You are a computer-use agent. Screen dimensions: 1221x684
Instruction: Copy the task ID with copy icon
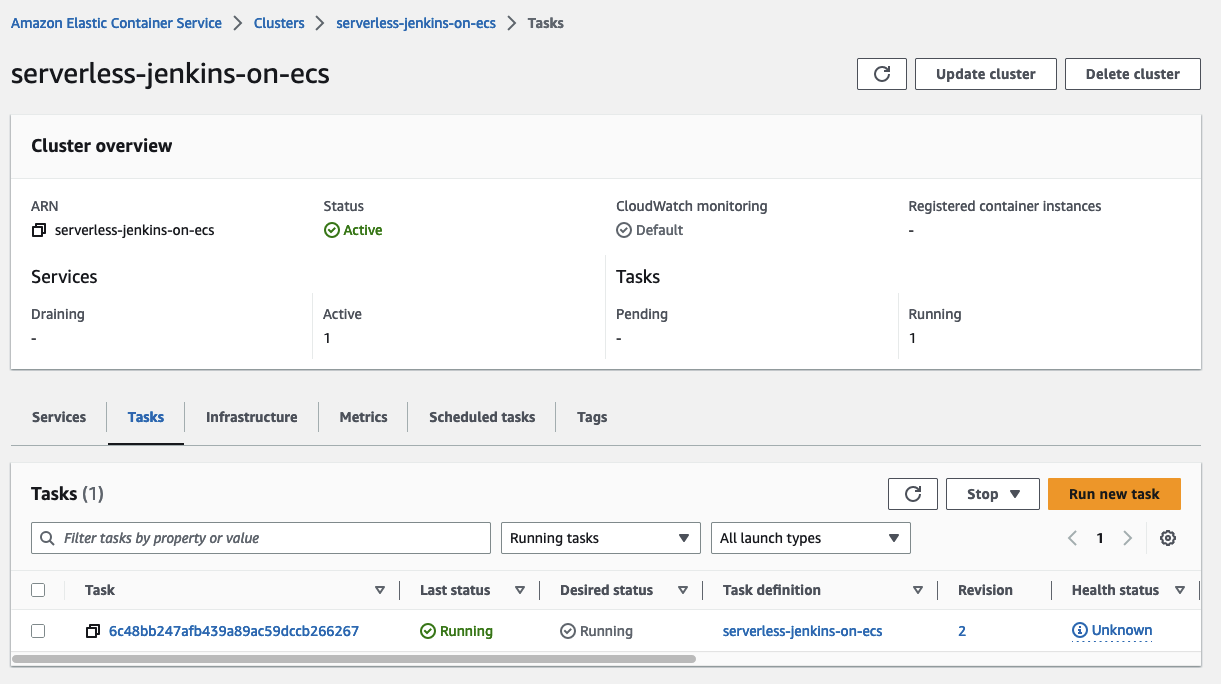click(93, 631)
